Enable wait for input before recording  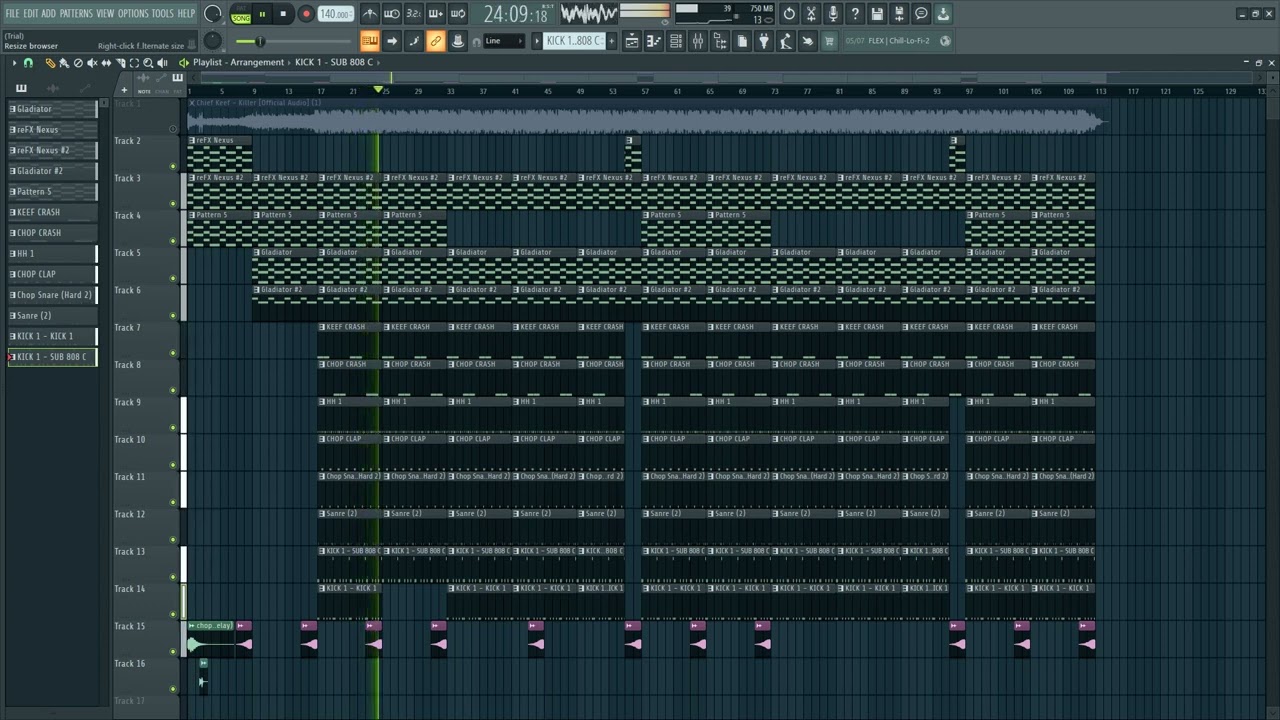coord(392,14)
